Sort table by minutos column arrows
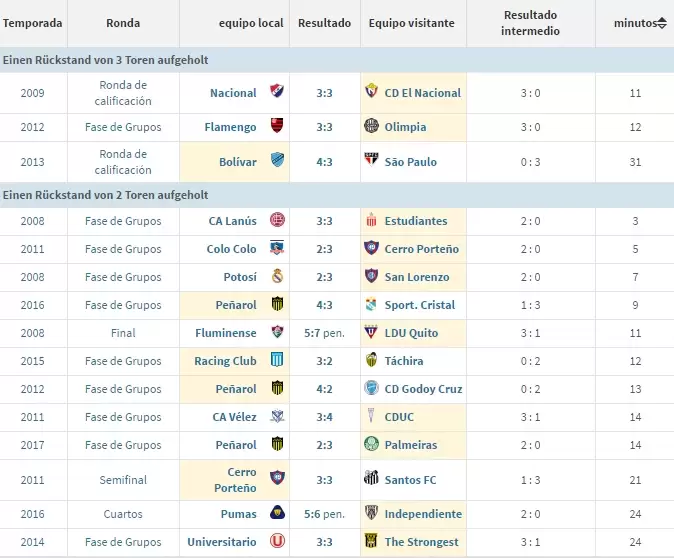Image resolution: width=674 pixels, height=558 pixels. click(x=661, y=23)
